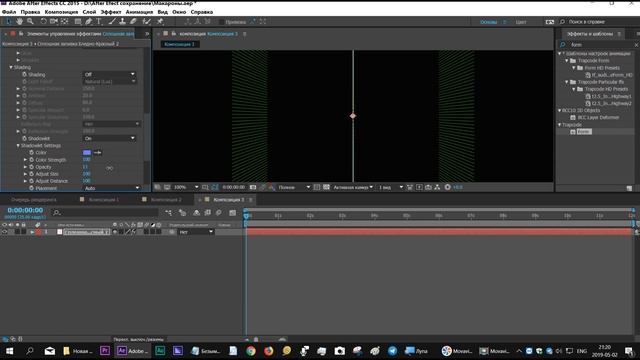Select the Hand tool
The height and width of the screenshot is (360, 640).
click(19, 22)
